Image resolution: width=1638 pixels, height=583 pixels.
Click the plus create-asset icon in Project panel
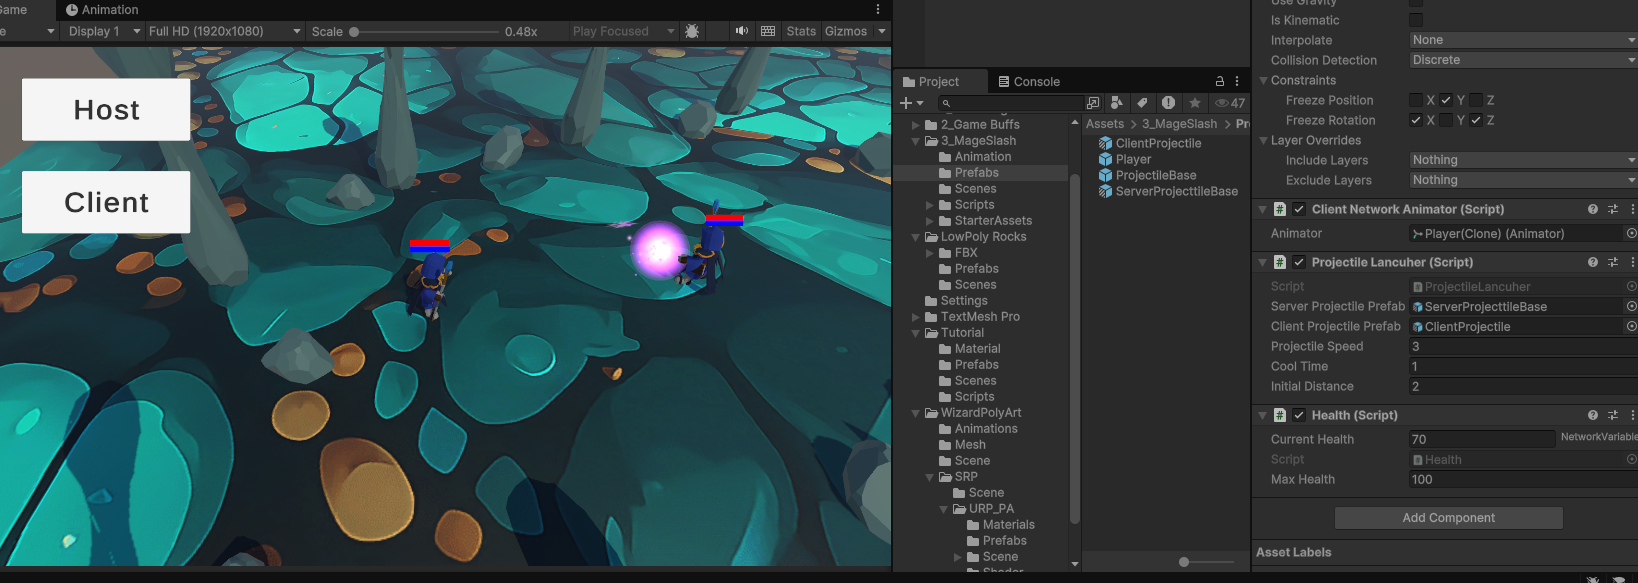(911, 103)
